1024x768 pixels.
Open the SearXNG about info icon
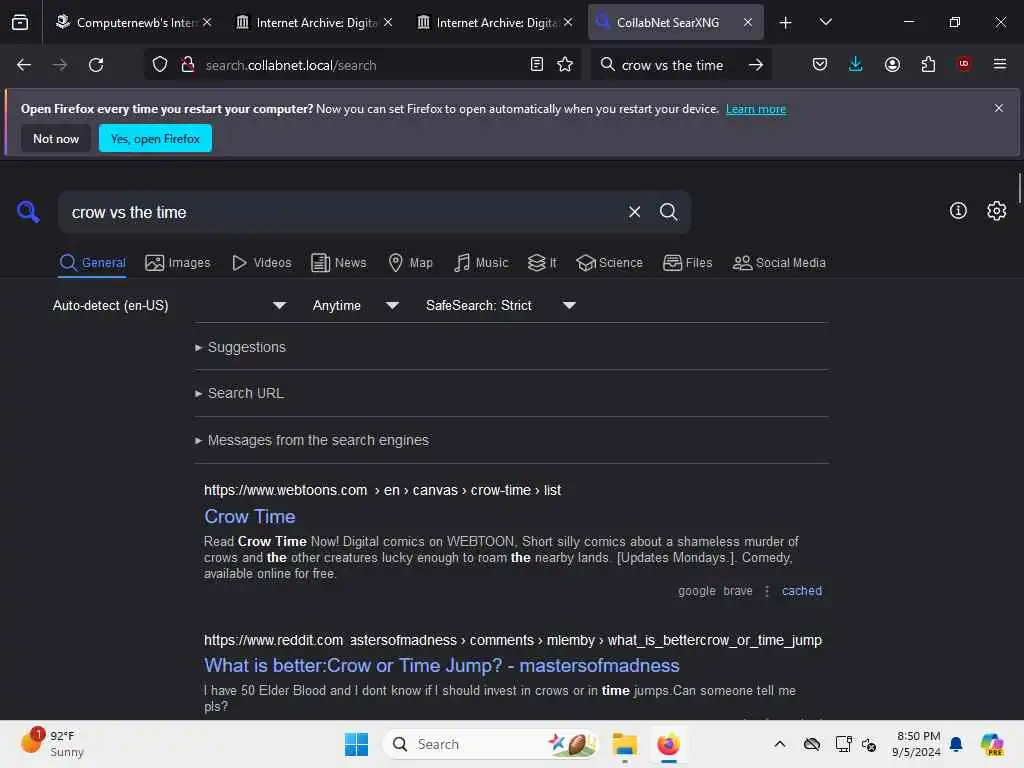tap(958, 210)
